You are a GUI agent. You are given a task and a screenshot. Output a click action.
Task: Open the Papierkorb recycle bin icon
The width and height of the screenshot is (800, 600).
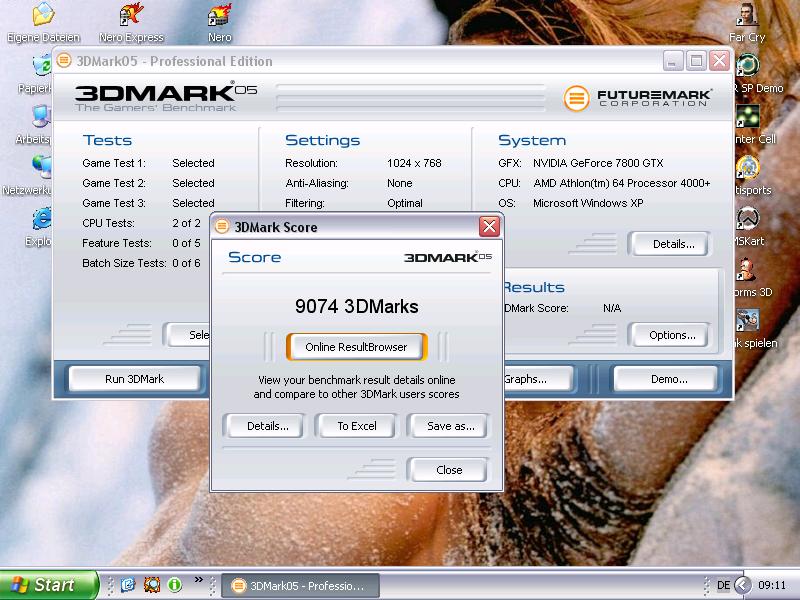(x=36, y=74)
